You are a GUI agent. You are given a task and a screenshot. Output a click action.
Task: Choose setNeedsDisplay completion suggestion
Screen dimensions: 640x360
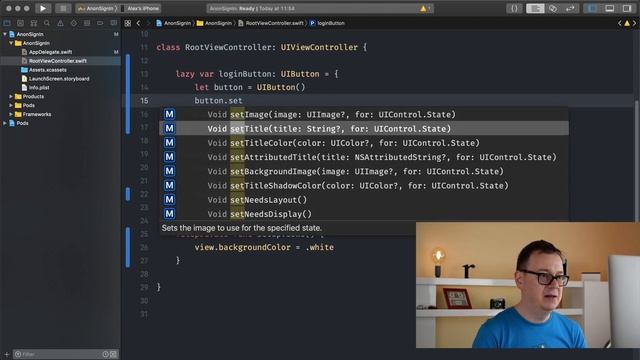(x=364, y=214)
